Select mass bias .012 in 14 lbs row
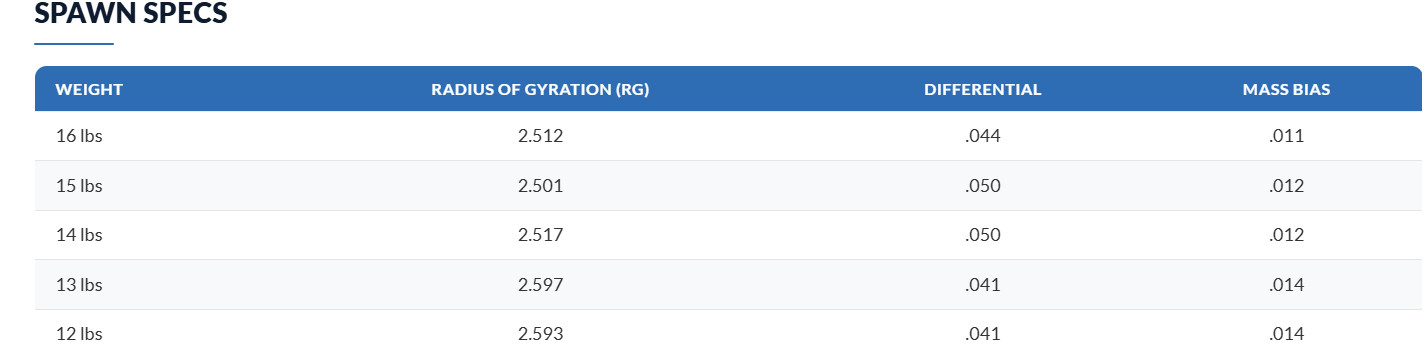Screen dimensions: 1427x360 tap(1286, 235)
